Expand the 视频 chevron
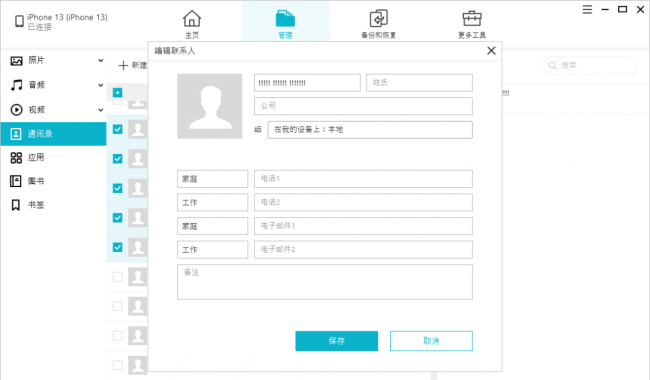Image resolution: width=650 pixels, height=380 pixels. 100,110
